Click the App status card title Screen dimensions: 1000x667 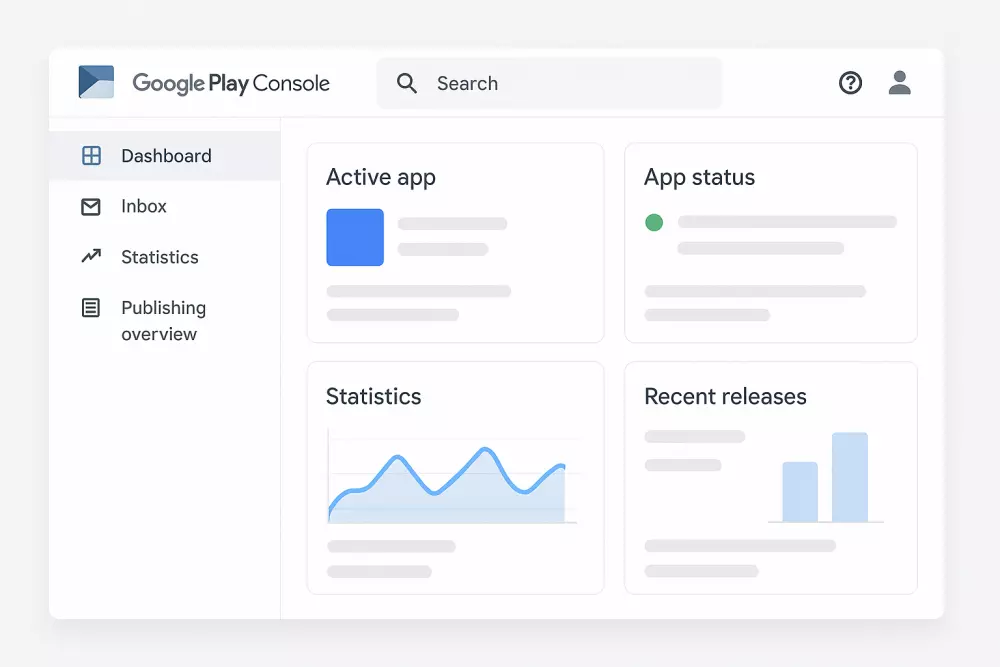[x=699, y=177]
